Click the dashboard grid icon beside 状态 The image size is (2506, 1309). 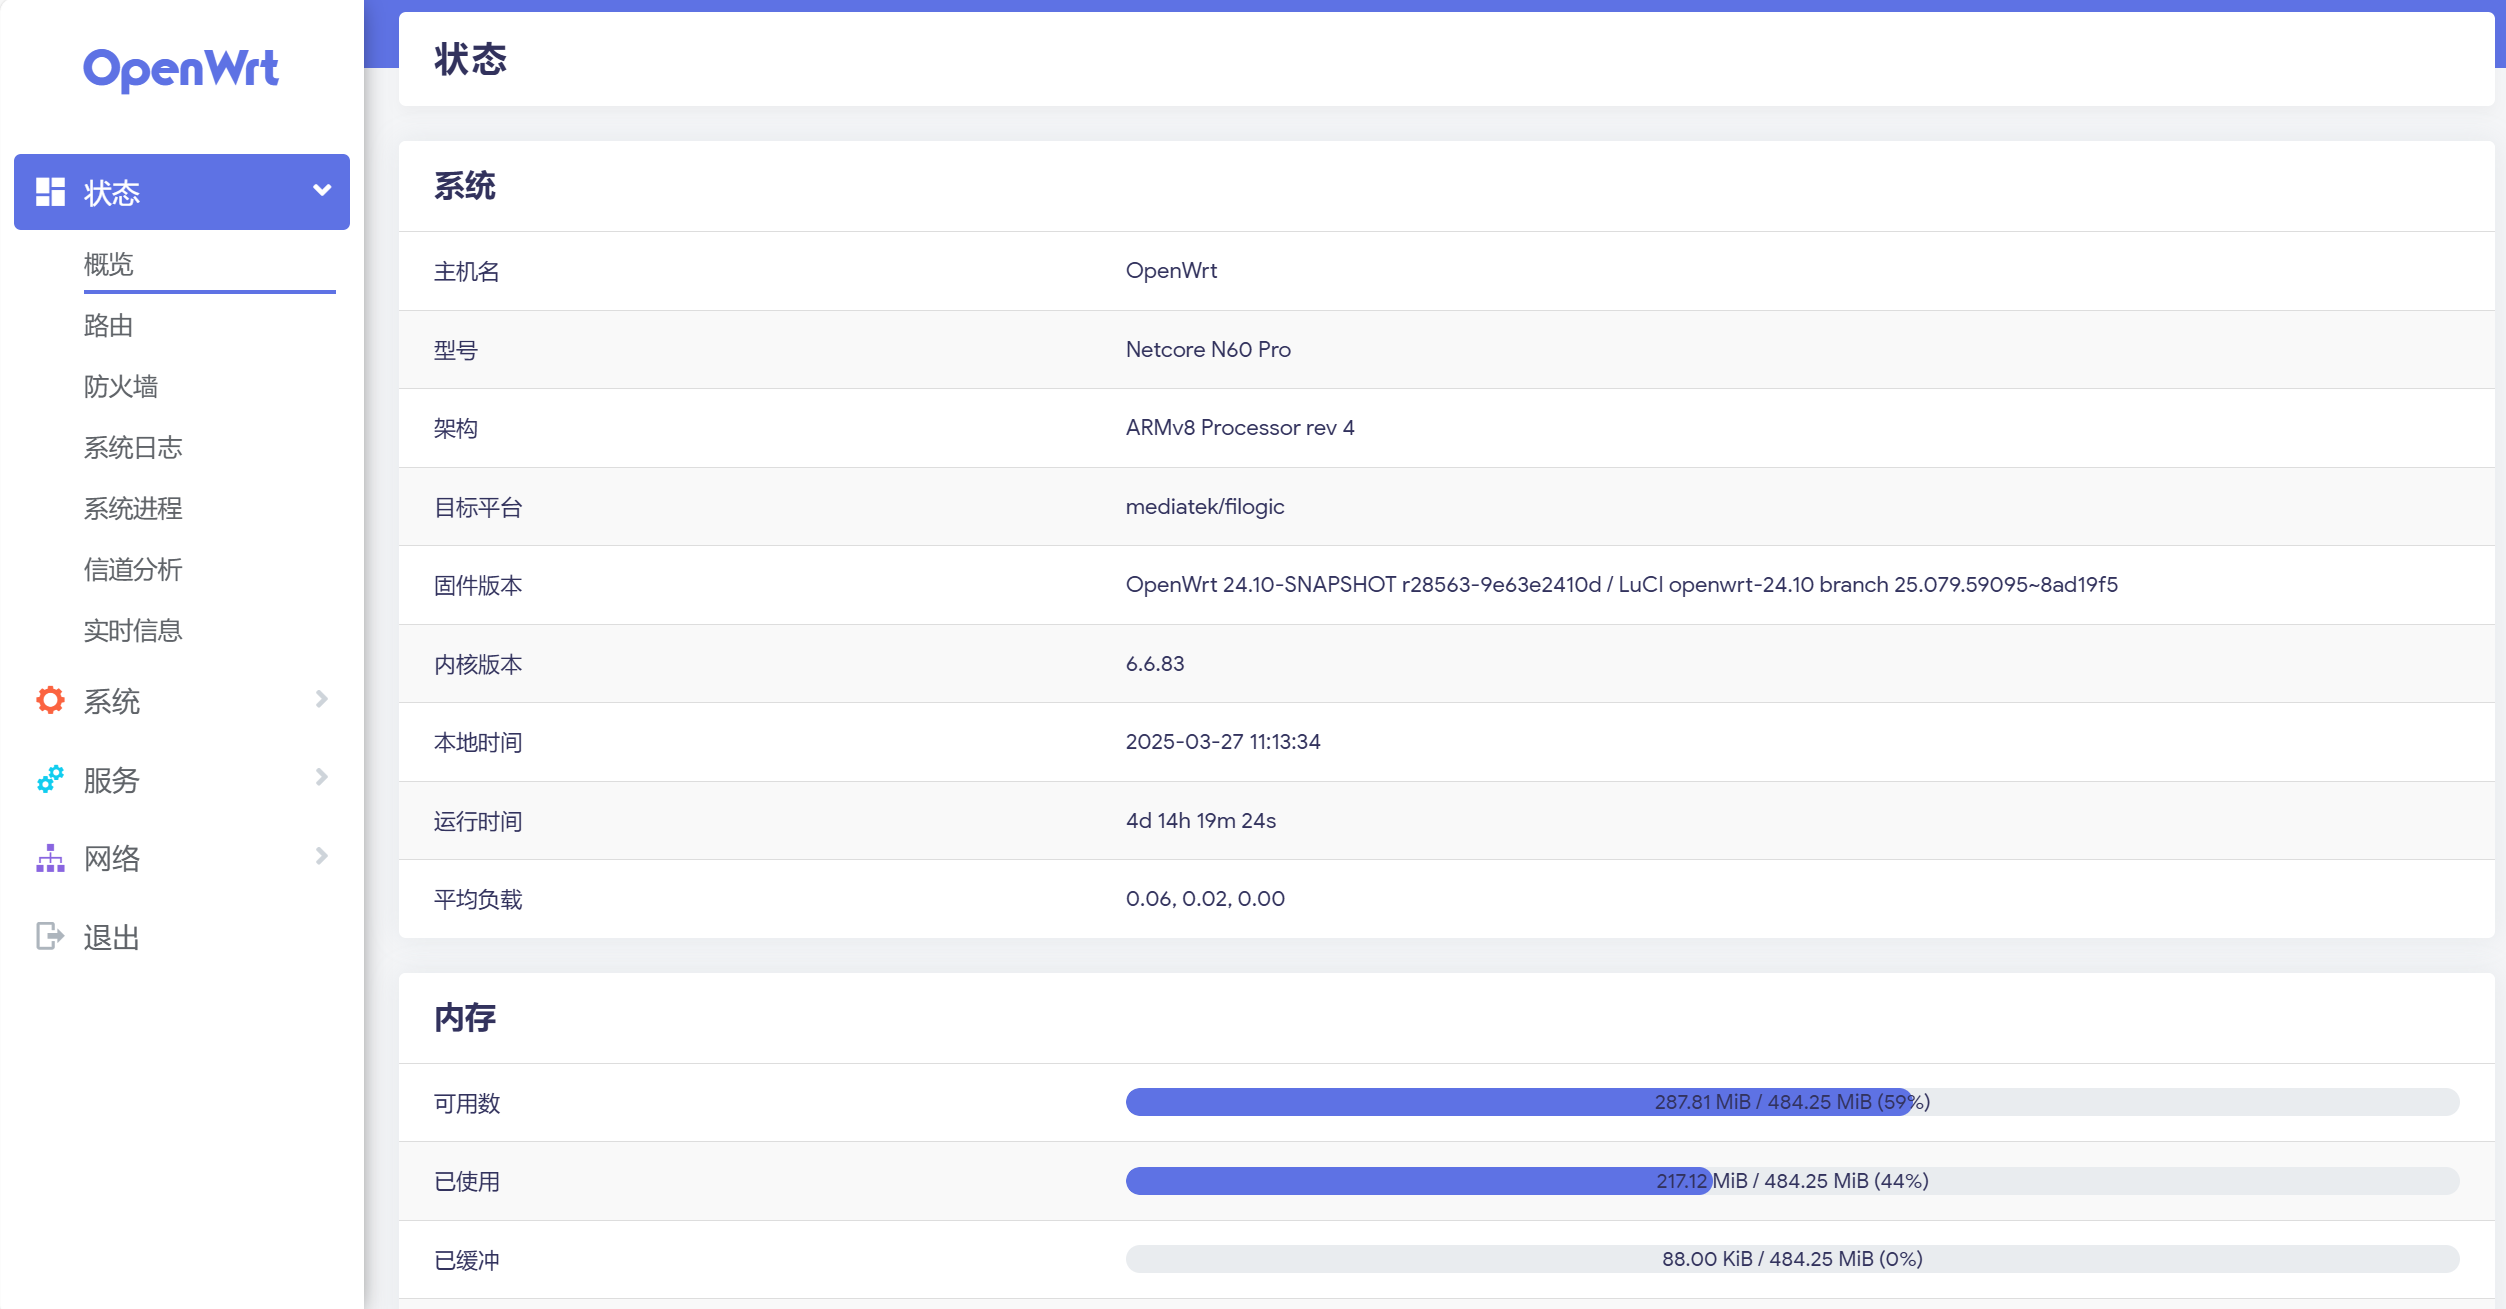coord(50,192)
